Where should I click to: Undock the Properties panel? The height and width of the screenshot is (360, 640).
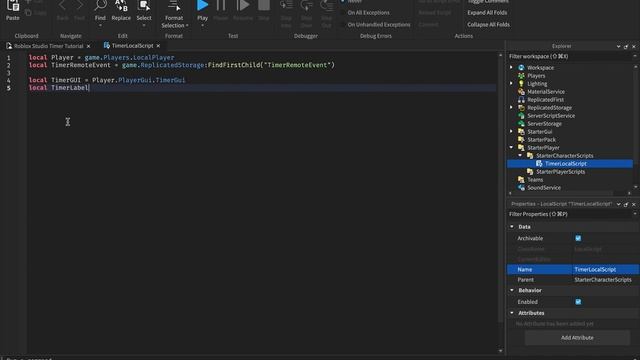pyautogui.click(x=626, y=204)
